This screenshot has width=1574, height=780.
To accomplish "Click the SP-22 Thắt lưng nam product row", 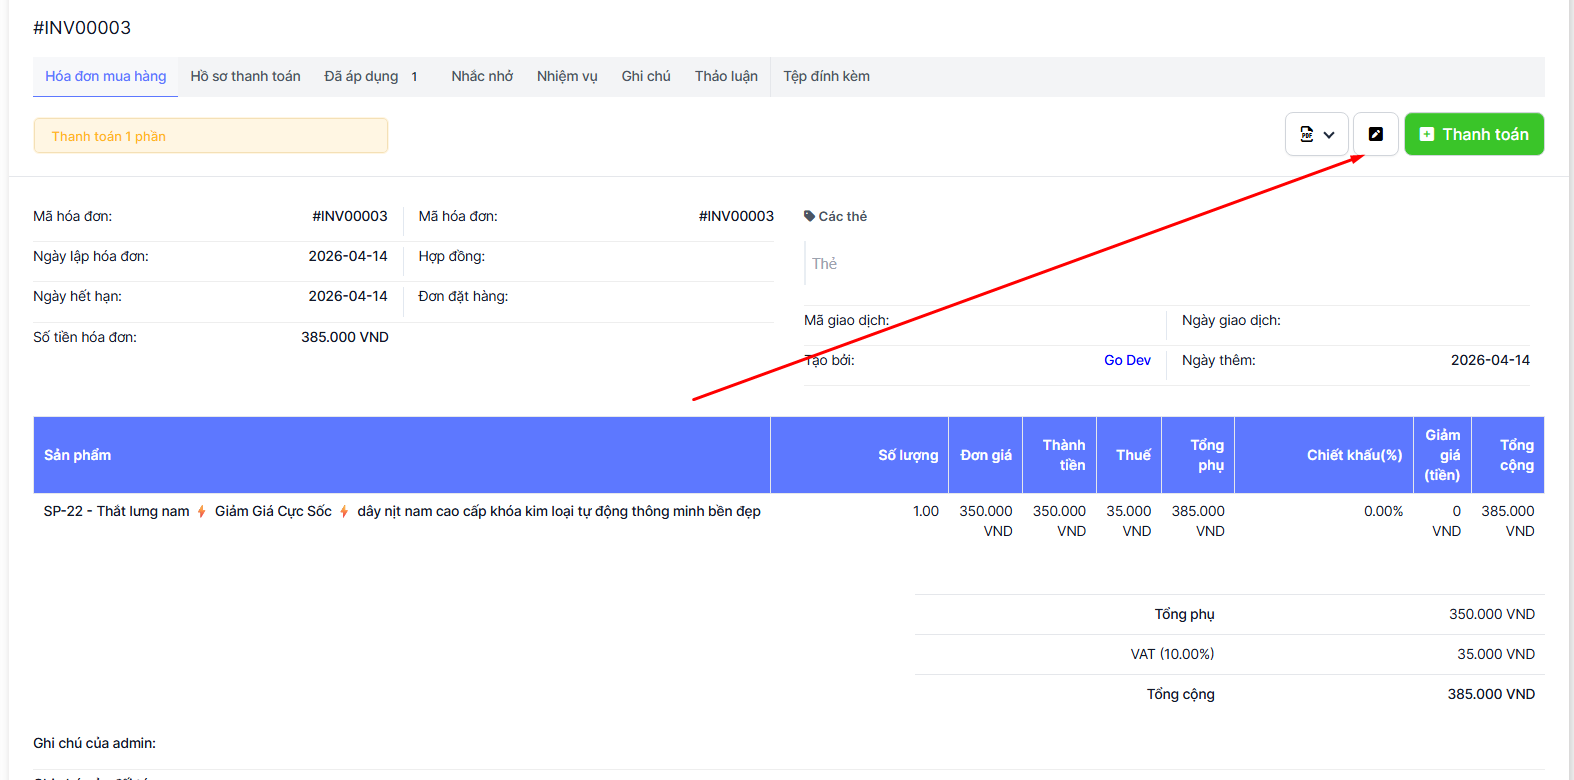I will [401, 511].
